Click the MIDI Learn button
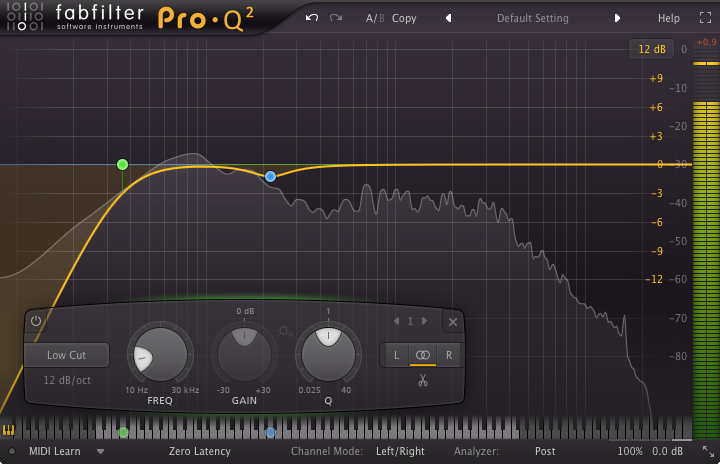 click(55, 451)
